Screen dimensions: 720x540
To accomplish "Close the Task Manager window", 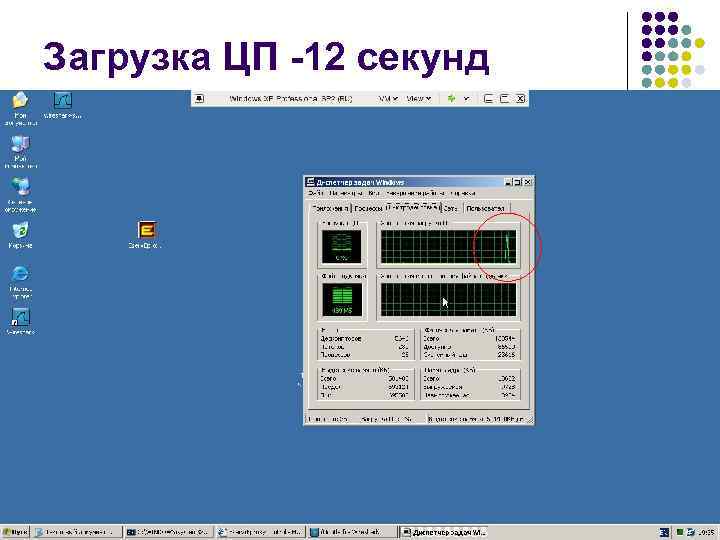I will [528, 182].
